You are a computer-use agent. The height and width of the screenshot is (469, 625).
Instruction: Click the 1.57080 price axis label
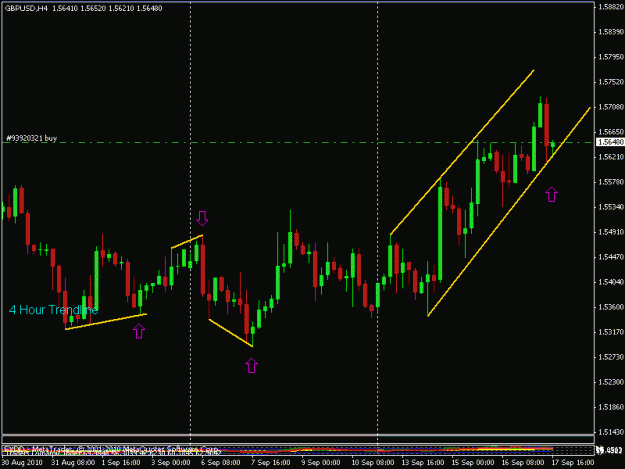(611, 107)
